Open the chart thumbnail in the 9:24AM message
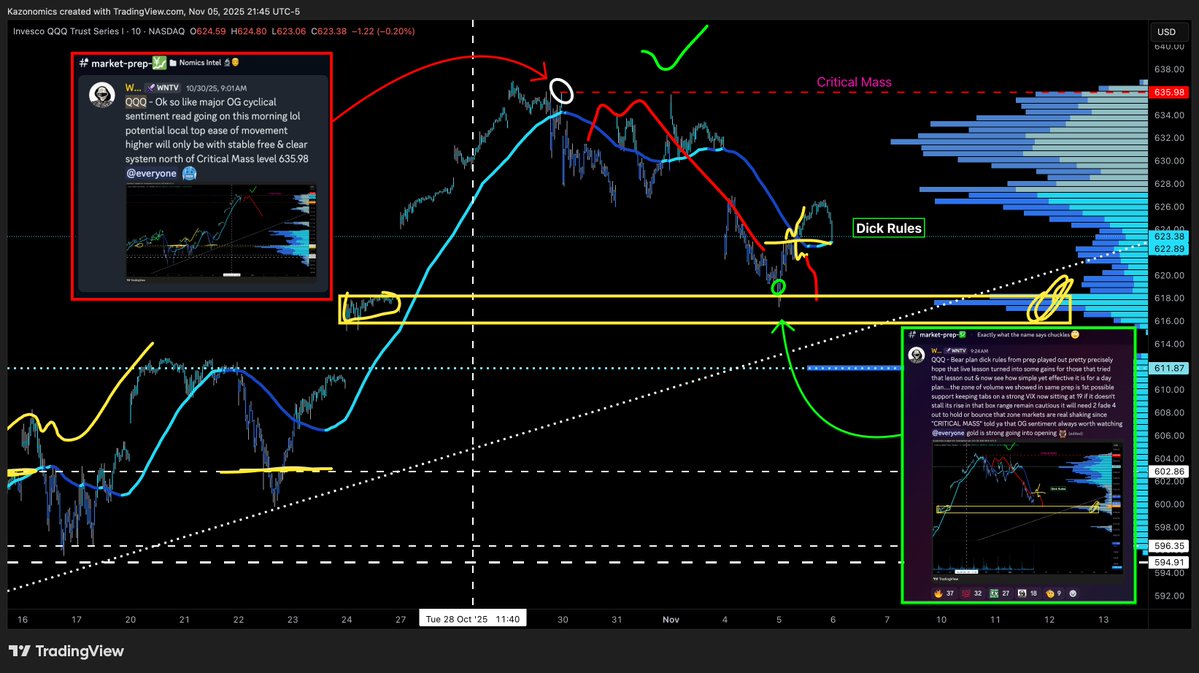The width and height of the screenshot is (1199, 673). tap(1028, 509)
